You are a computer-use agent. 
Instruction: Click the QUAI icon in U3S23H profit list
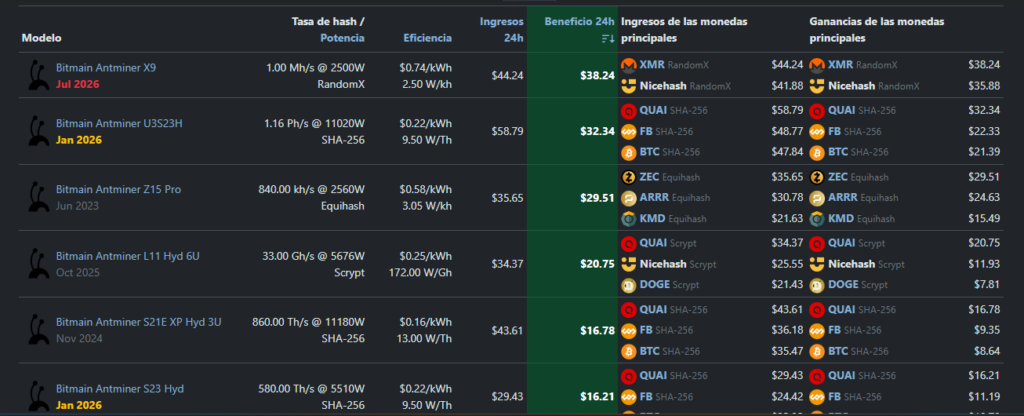(x=817, y=111)
